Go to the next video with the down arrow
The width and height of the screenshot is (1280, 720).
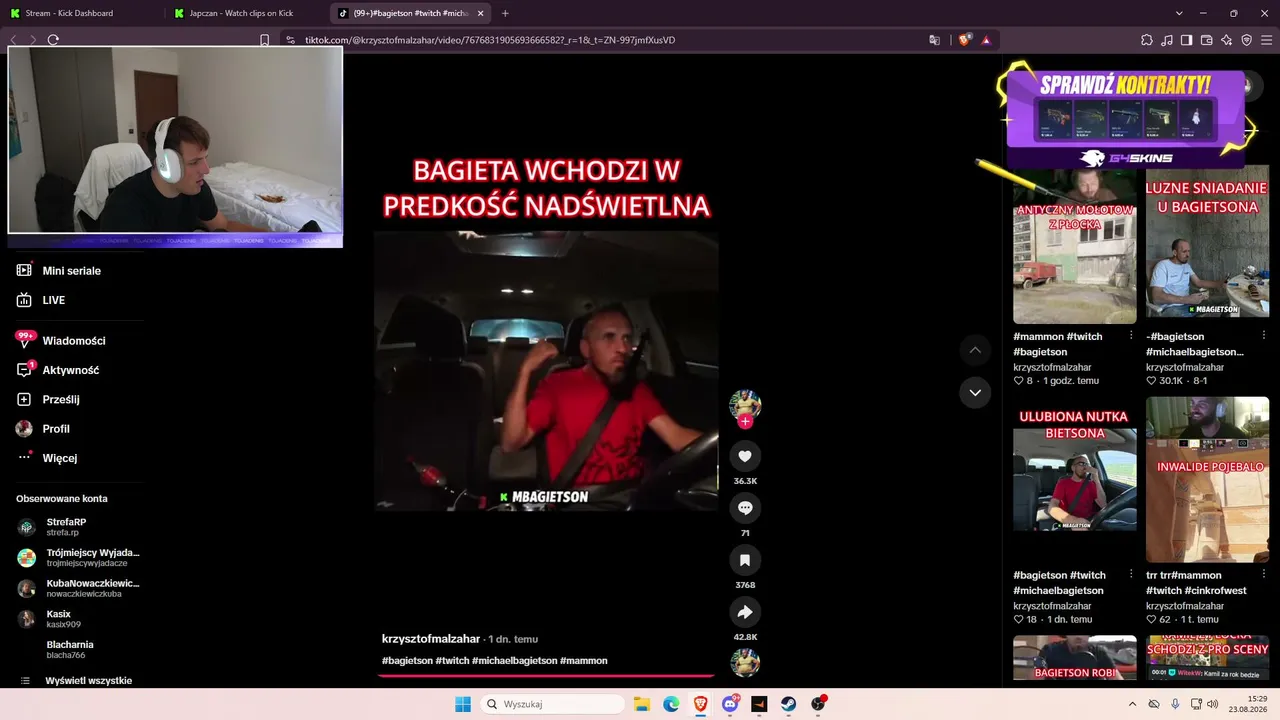(x=975, y=393)
